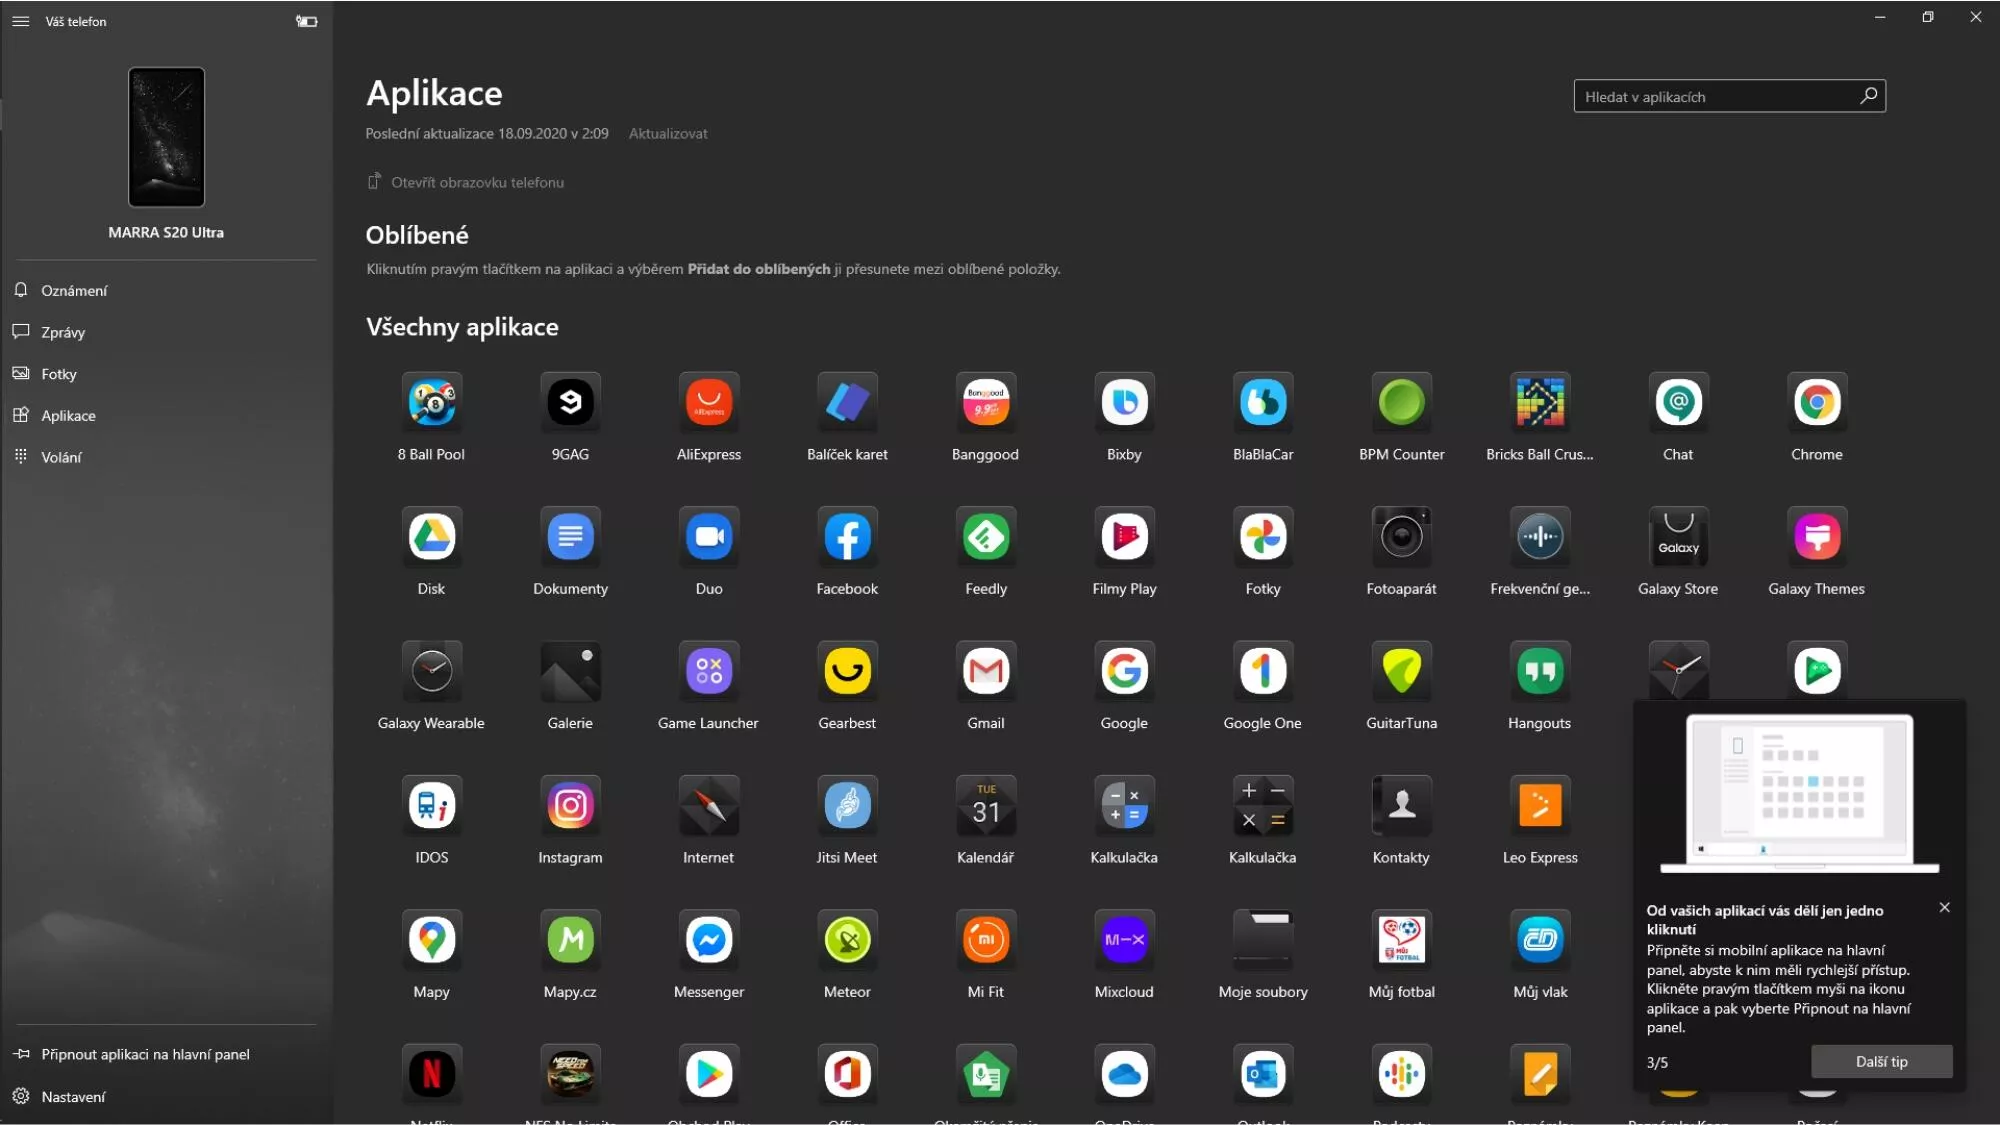Click the phone battery status icon
Viewport: 2000px width, 1125px height.
pos(306,21)
